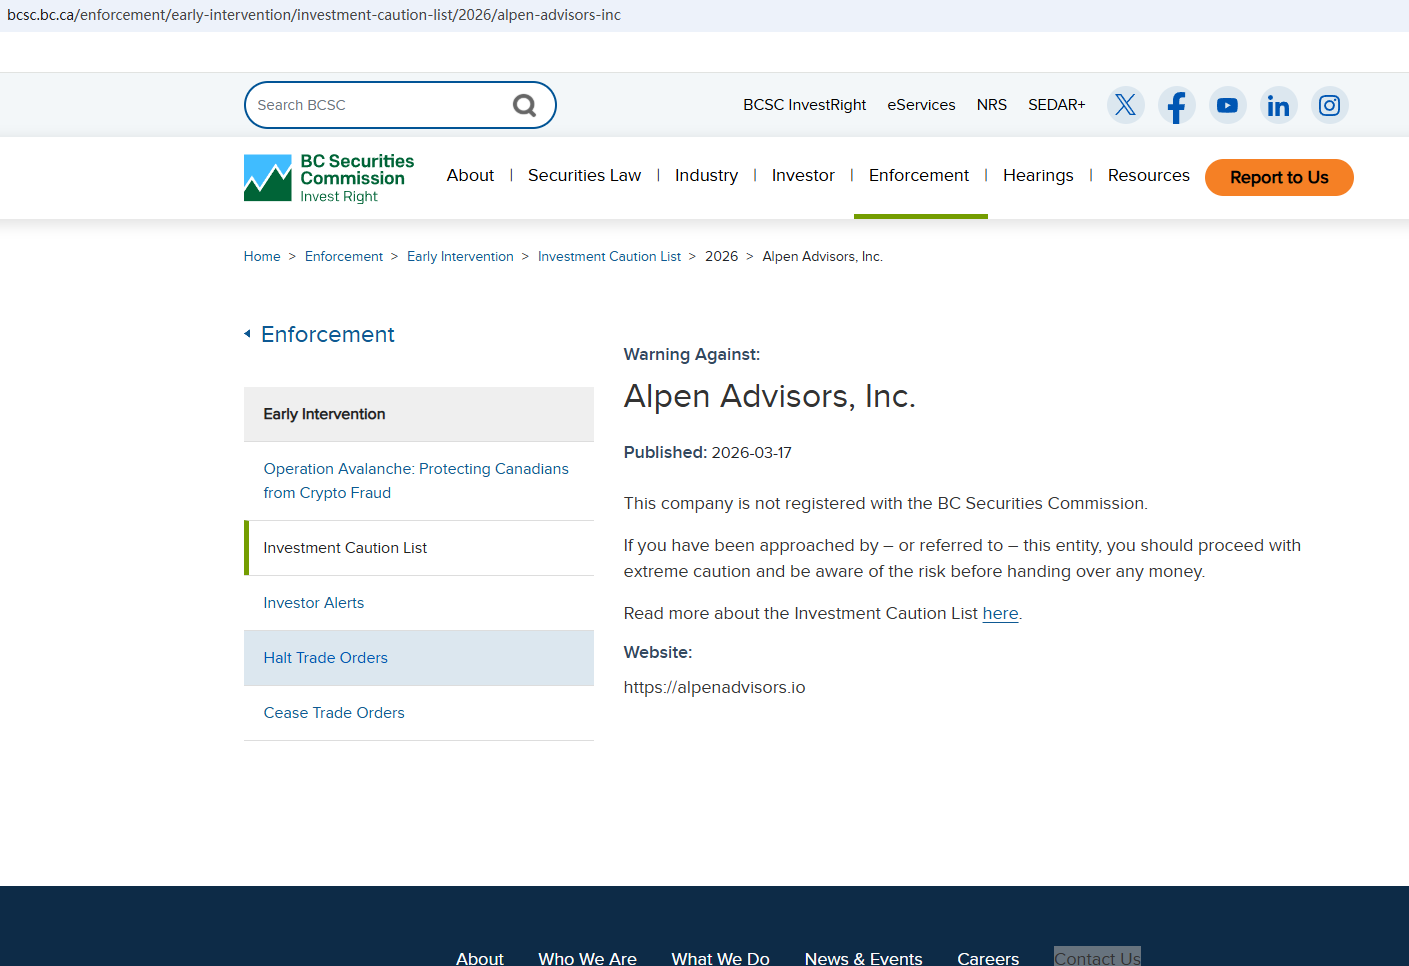Open Cease Trade Orders in sidebar

point(419,713)
